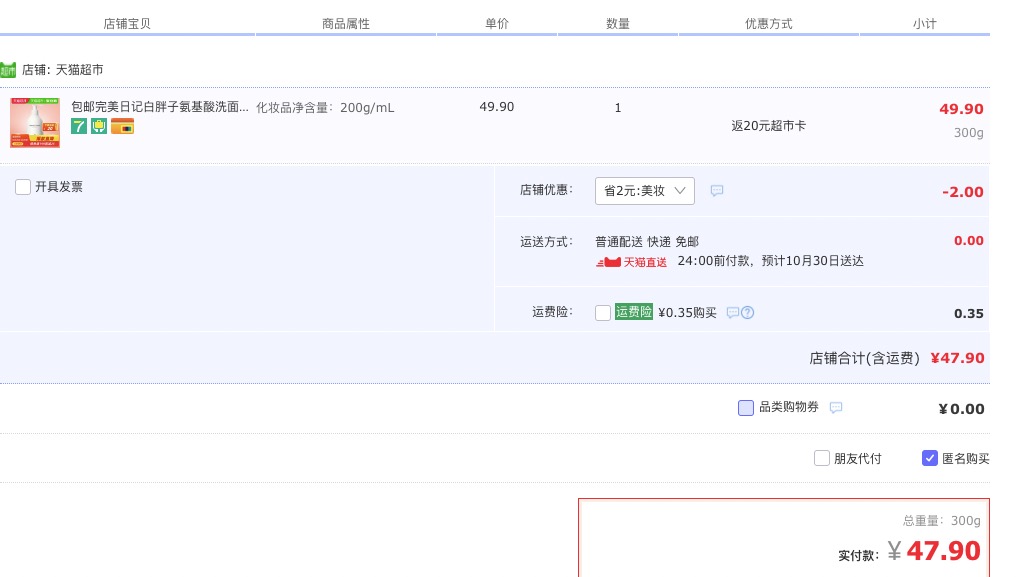Click the 店铺合计 ¥47.90 amount
This screenshot has width=1024, height=577.
(957, 358)
